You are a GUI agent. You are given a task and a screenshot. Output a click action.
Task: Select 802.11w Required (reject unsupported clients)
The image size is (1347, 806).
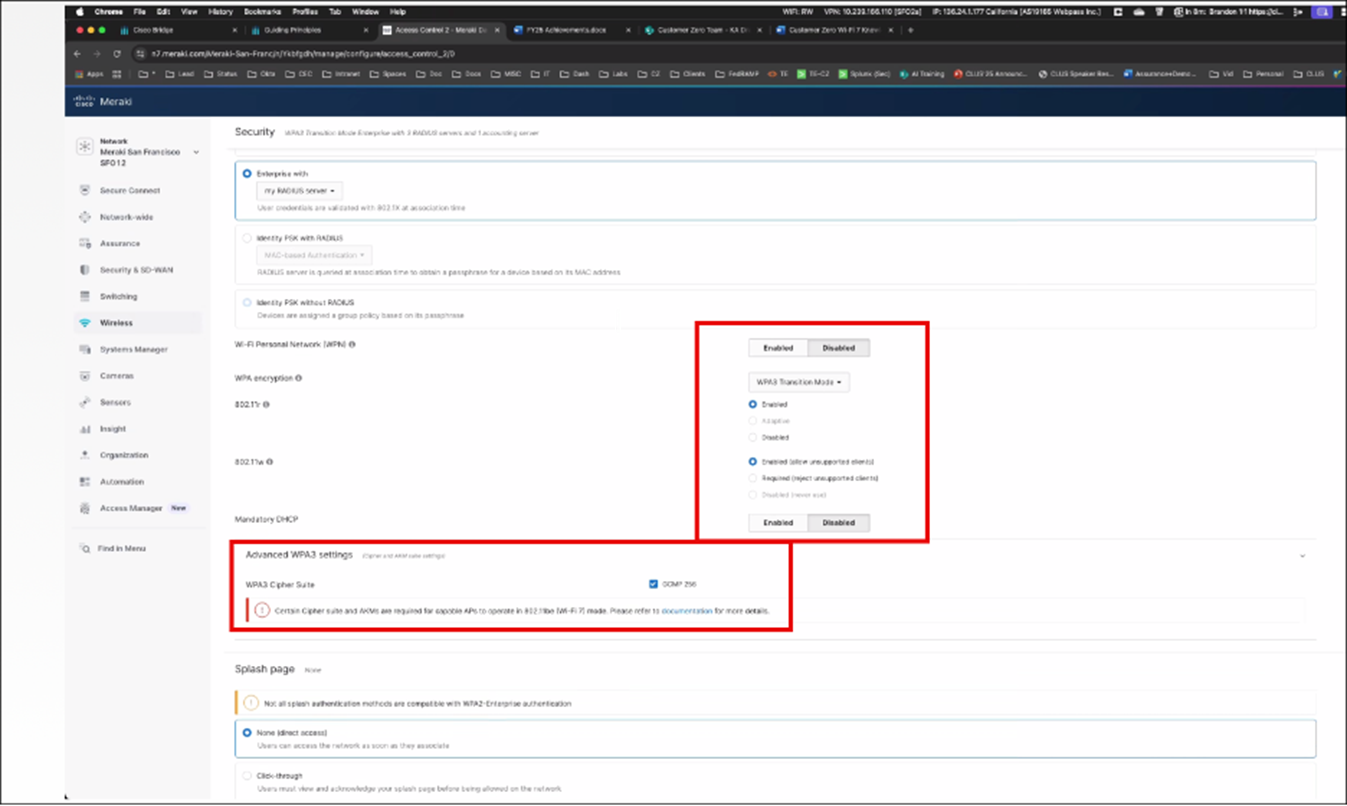point(753,478)
